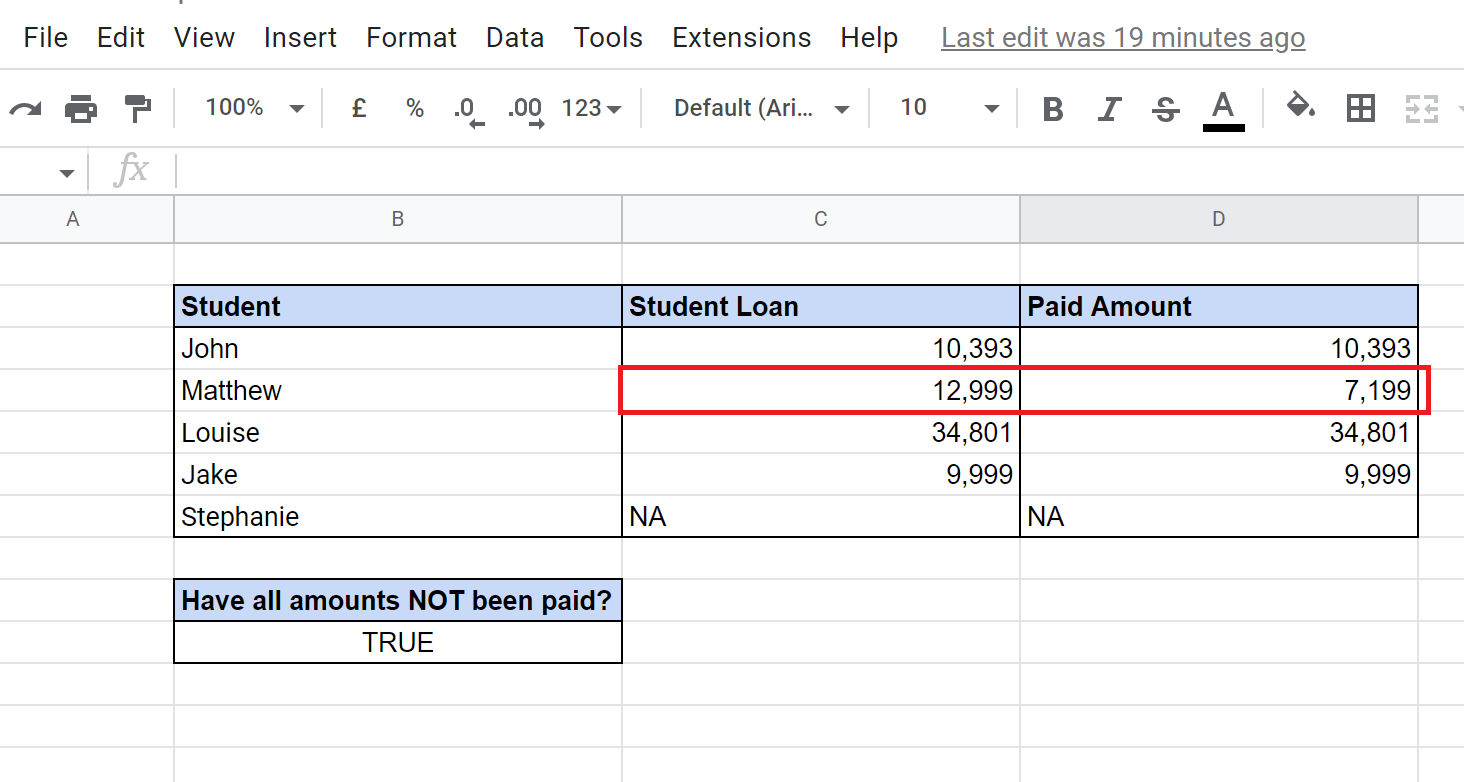The width and height of the screenshot is (1464, 782).
Task: Open the zoom level dropdown
Action: pos(253,108)
